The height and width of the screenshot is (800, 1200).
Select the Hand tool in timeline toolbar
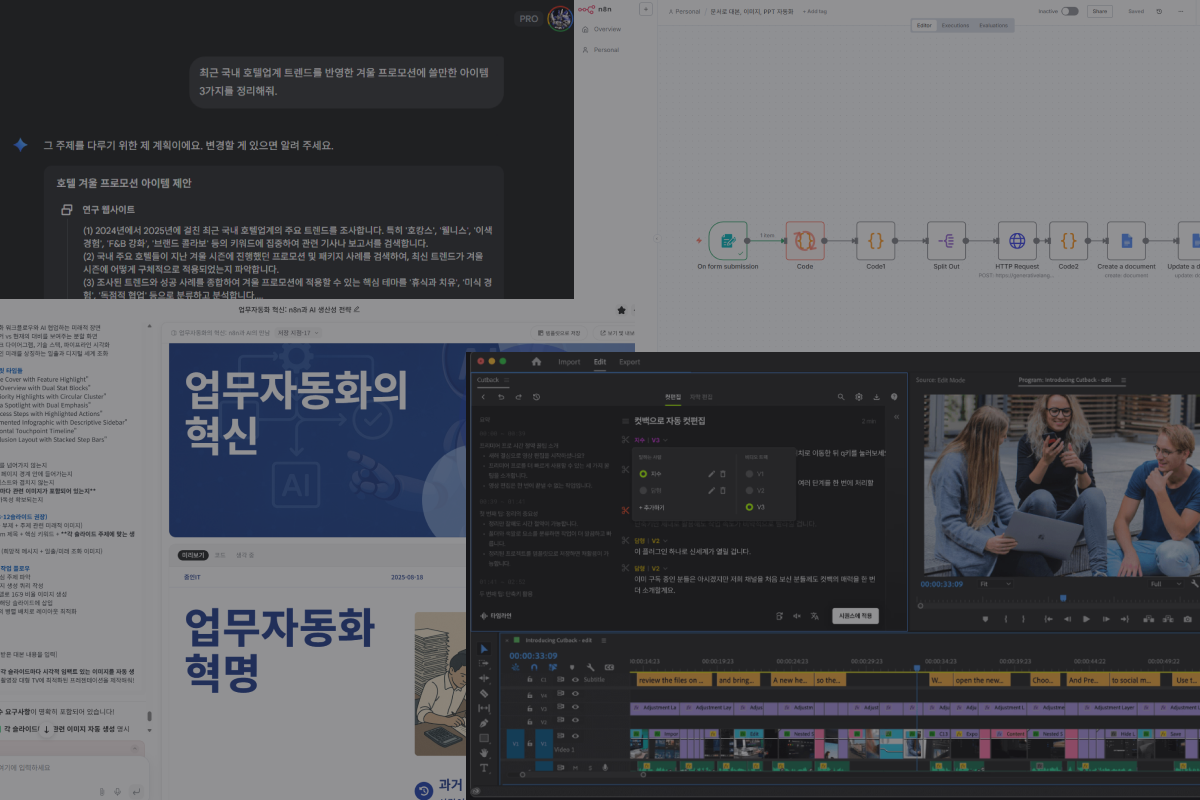tap(484, 753)
